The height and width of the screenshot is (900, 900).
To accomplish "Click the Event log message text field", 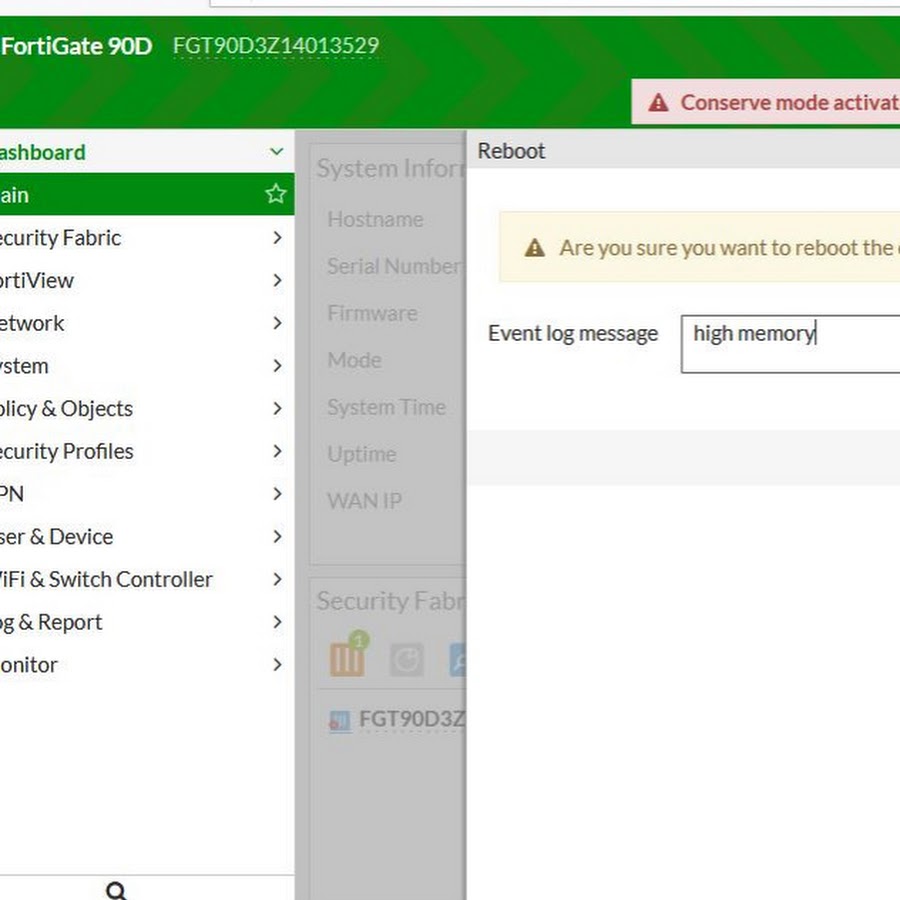I will pyautogui.click(x=790, y=345).
